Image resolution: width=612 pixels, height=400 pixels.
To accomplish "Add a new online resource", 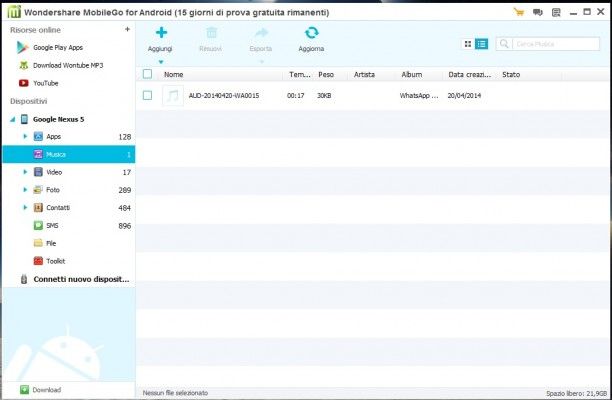I will (127, 29).
